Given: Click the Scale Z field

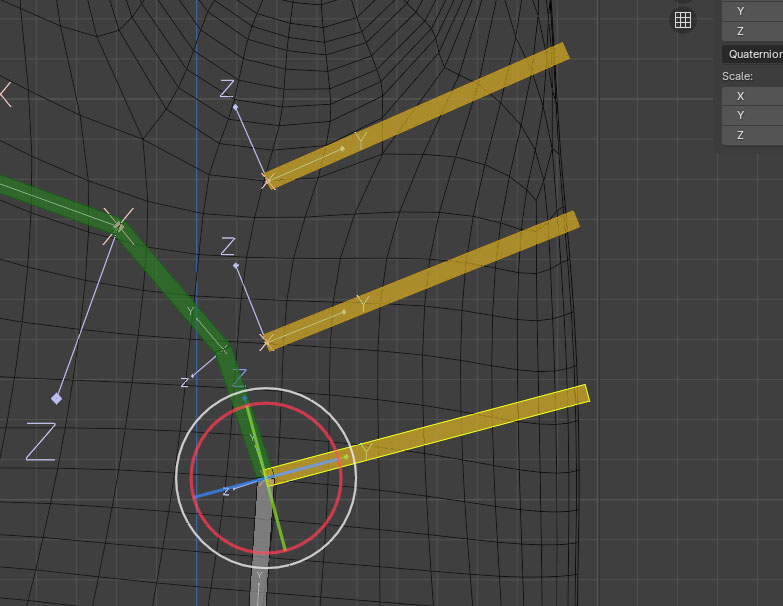Looking at the screenshot, I should pos(752,134).
